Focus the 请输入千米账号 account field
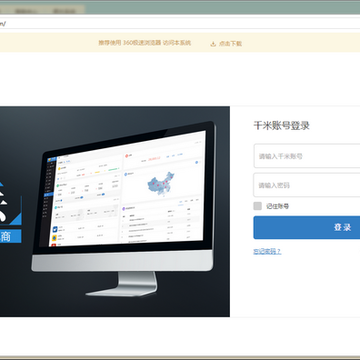 307,156
